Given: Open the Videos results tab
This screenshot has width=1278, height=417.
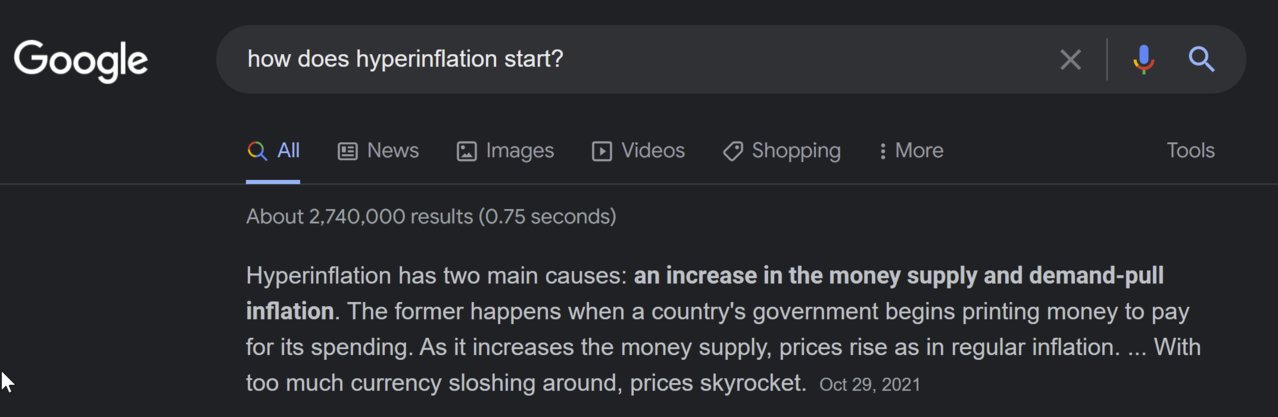Looking at the screenshot, I should 638,151.
